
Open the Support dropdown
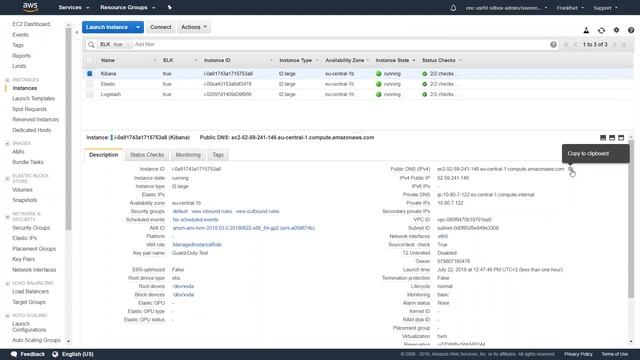(605, 8)
